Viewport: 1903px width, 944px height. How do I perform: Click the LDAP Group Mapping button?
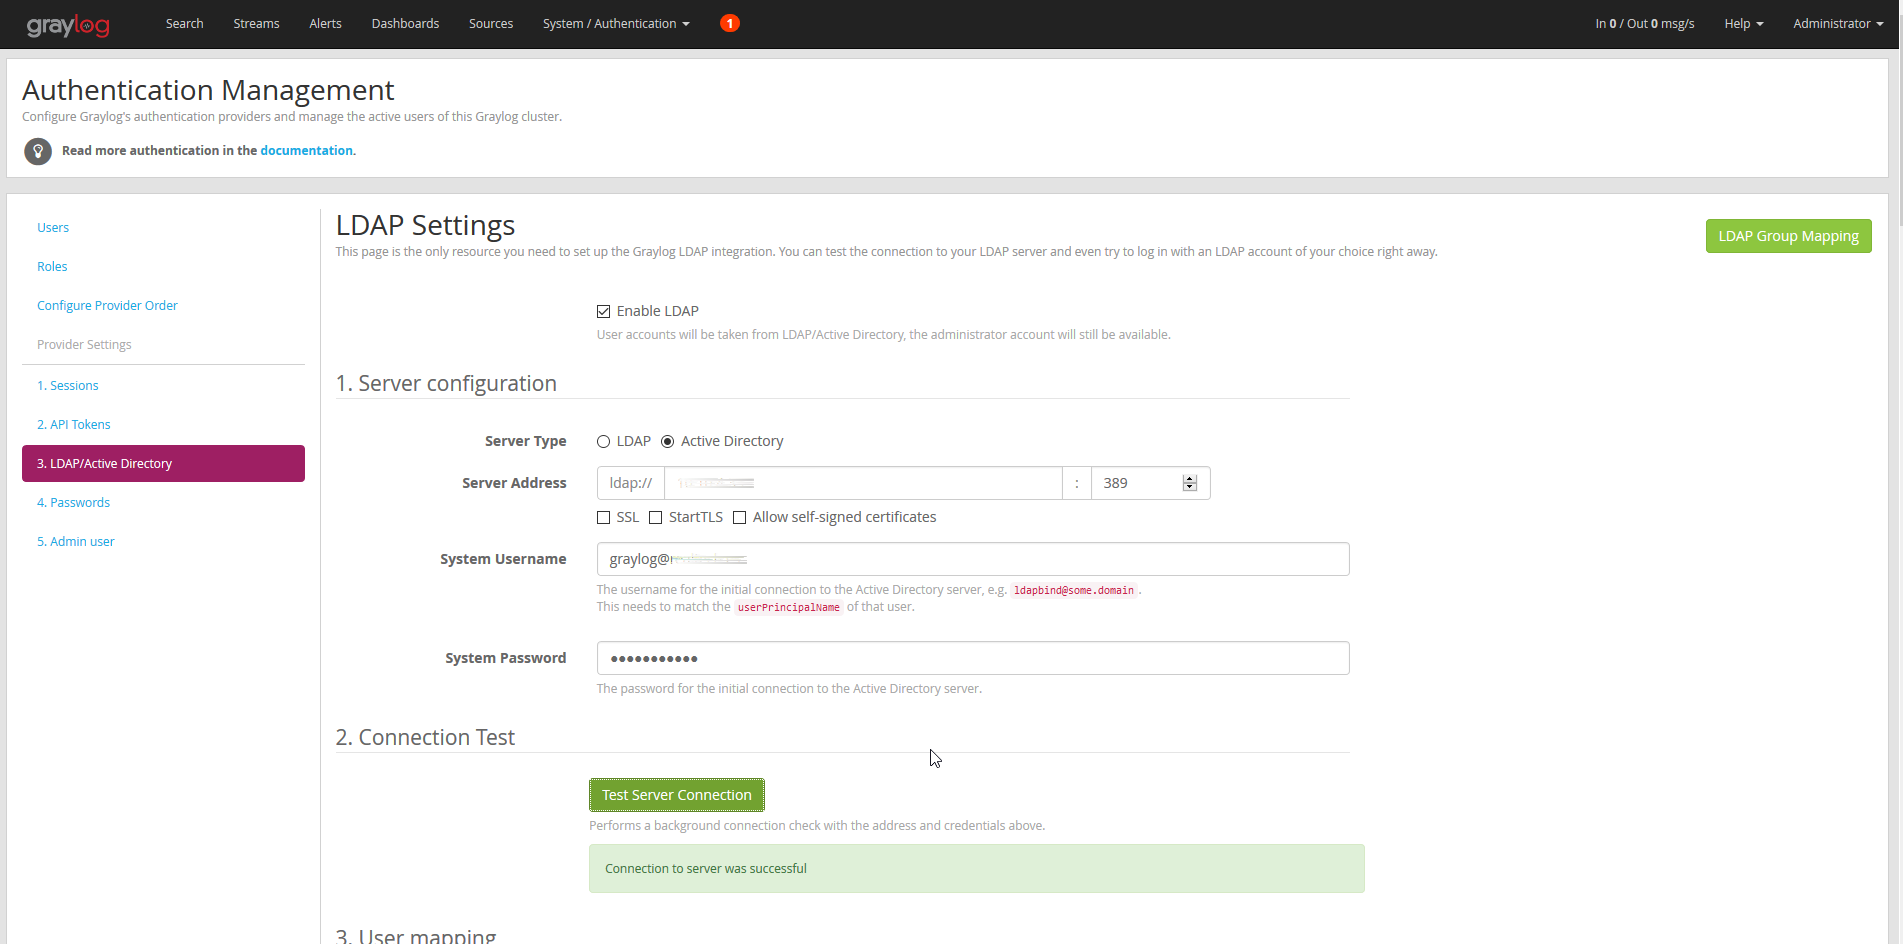click(1788, 236)
